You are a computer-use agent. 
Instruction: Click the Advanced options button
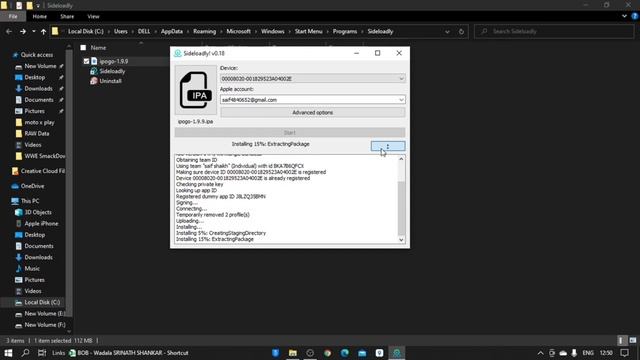tap(313, 112)
